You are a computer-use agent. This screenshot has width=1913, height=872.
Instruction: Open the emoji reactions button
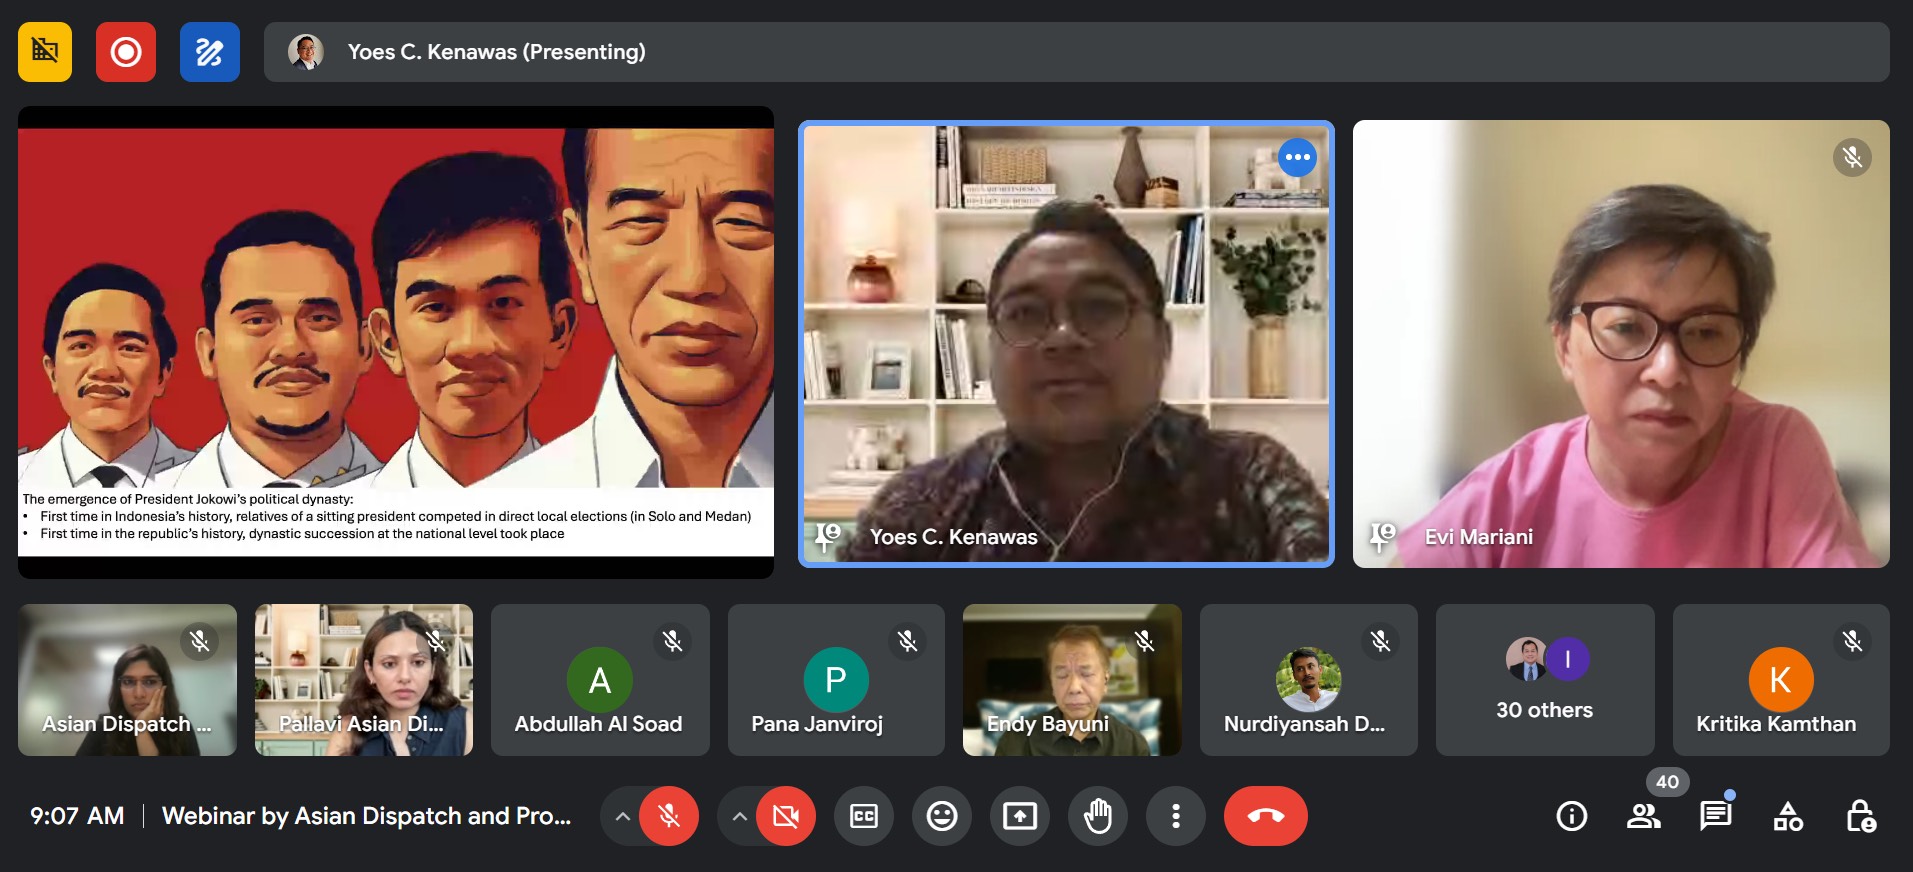(x=941, y=816)
